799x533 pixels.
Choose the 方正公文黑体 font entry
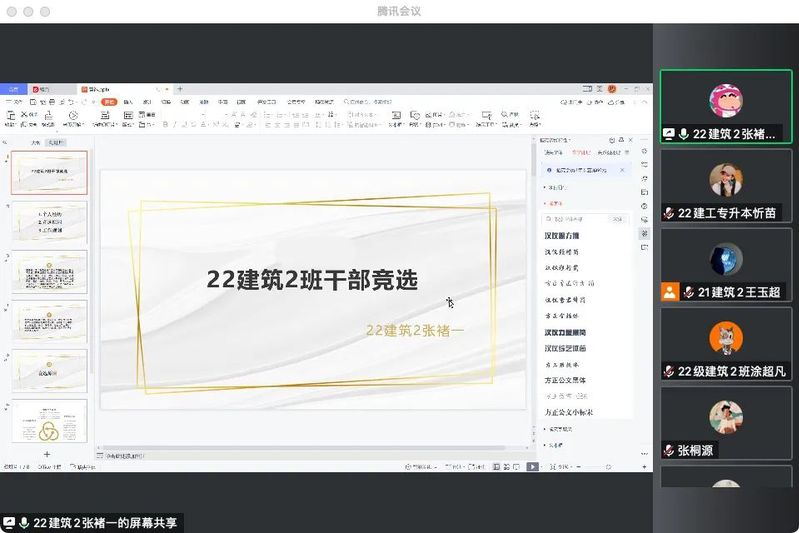click(566, 380)
